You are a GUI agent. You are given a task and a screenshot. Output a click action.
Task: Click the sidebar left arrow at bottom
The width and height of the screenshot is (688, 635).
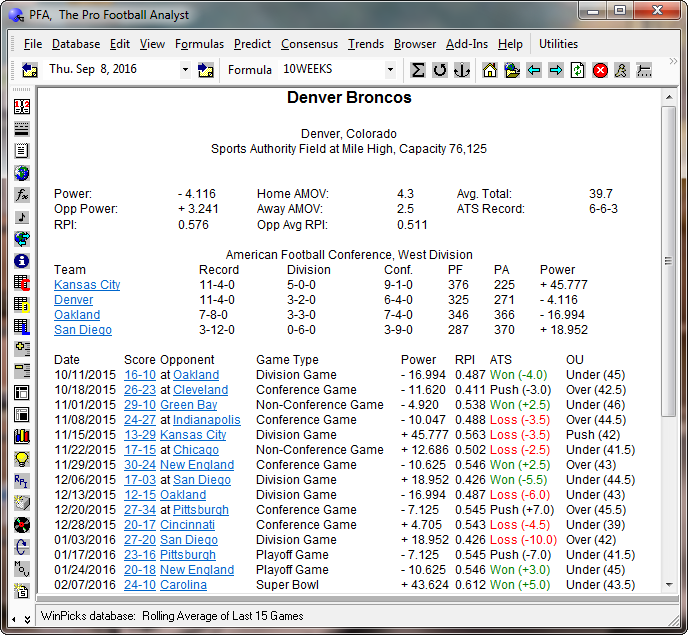click(x=14, y=619)
